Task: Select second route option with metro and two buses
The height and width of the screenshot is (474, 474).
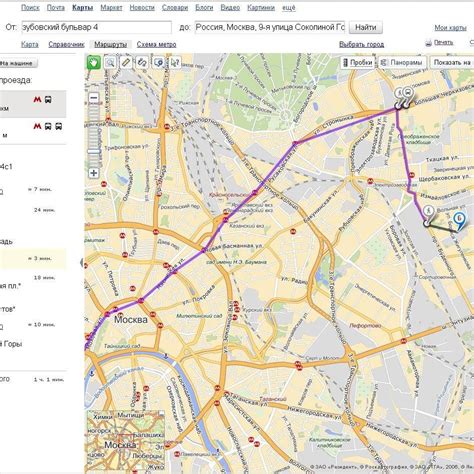Action: coord(33,131)
